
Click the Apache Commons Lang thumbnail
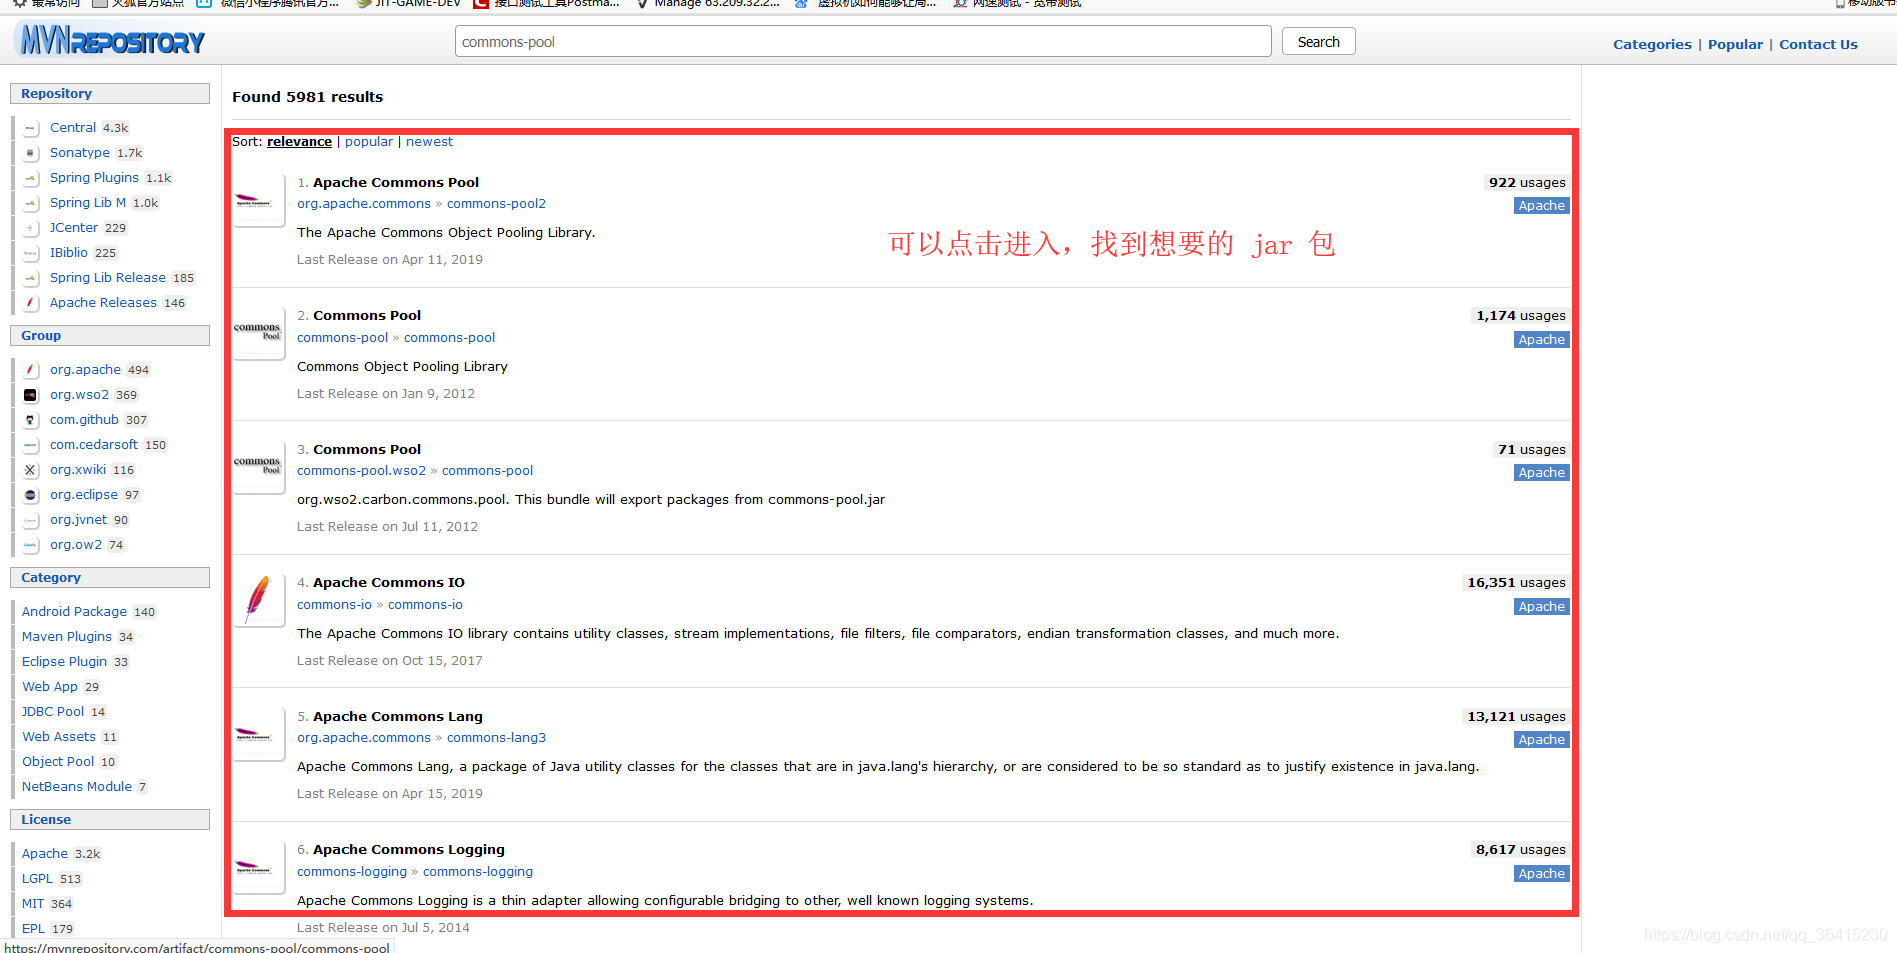(258, 735)
